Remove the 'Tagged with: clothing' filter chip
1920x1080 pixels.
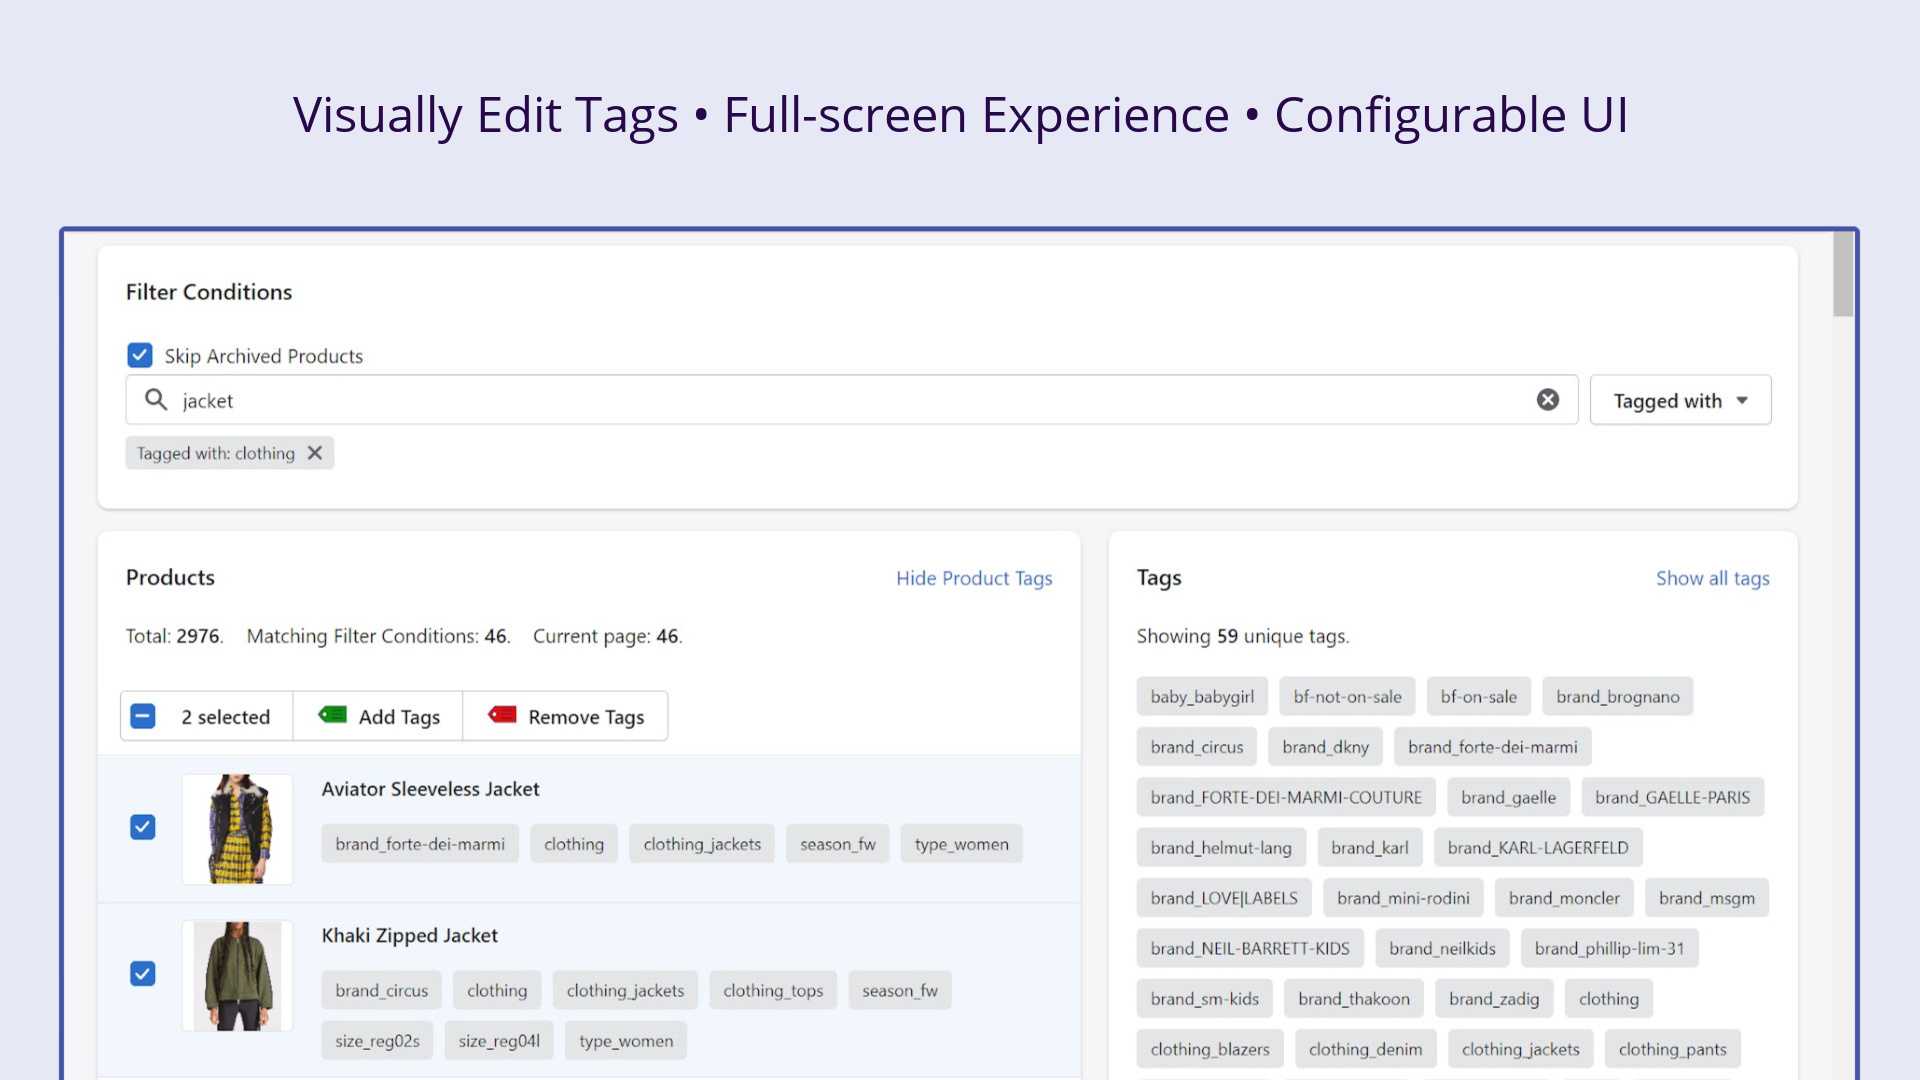coord(315,453)
